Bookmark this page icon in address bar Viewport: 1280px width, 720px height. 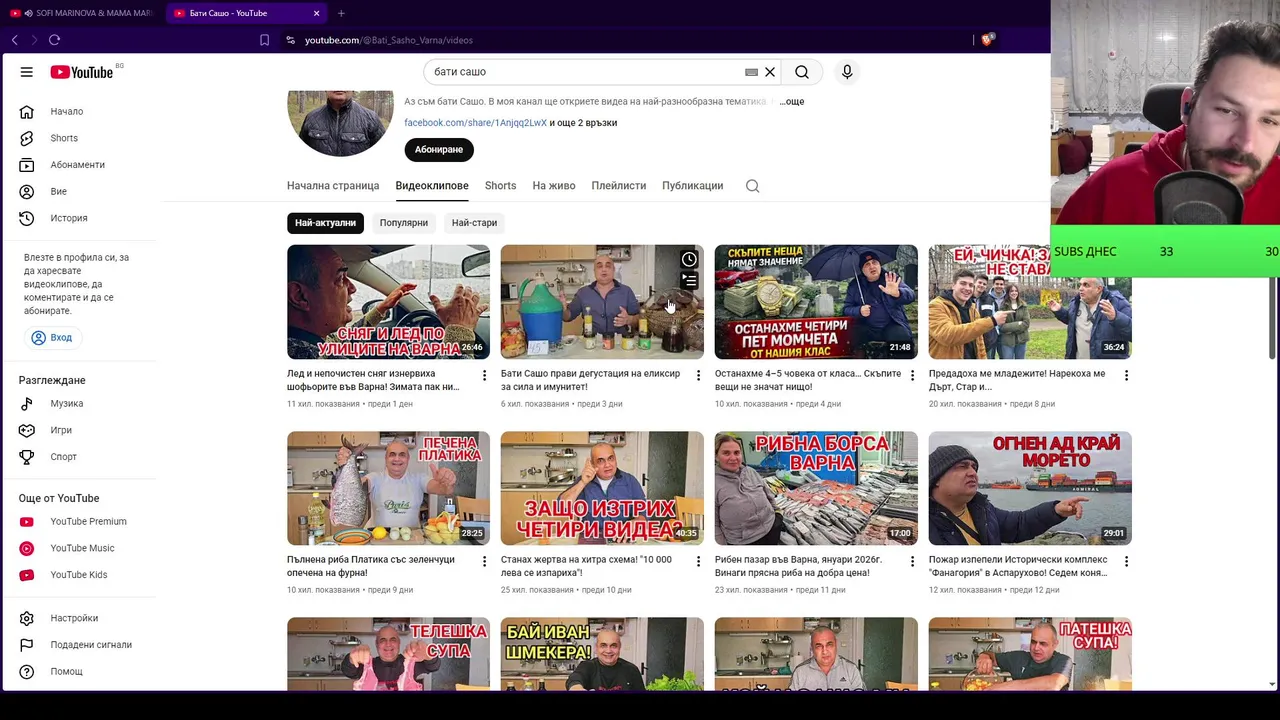click(x=264, y=40)
